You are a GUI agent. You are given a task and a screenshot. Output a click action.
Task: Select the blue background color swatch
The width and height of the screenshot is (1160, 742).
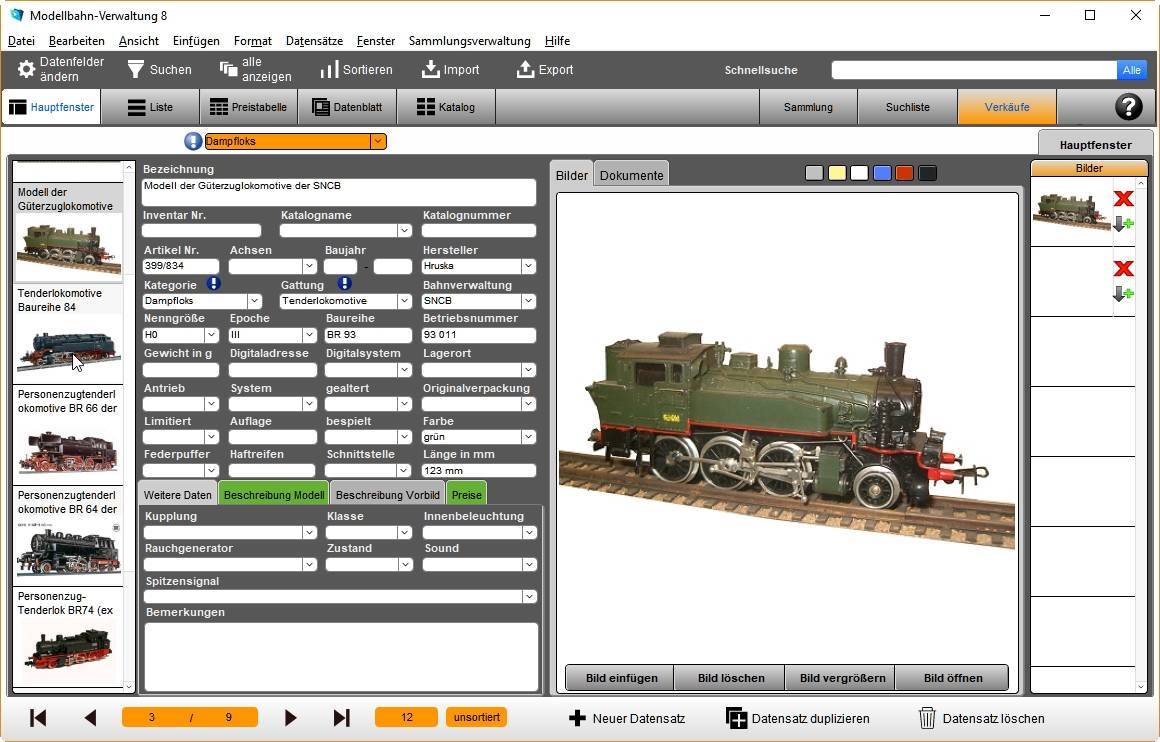[x=882, y=174]
